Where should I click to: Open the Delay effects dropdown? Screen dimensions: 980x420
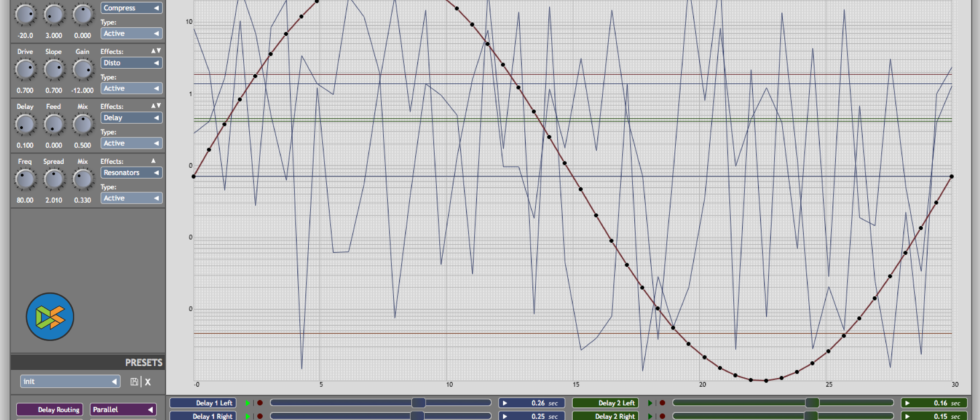[131, 118]
